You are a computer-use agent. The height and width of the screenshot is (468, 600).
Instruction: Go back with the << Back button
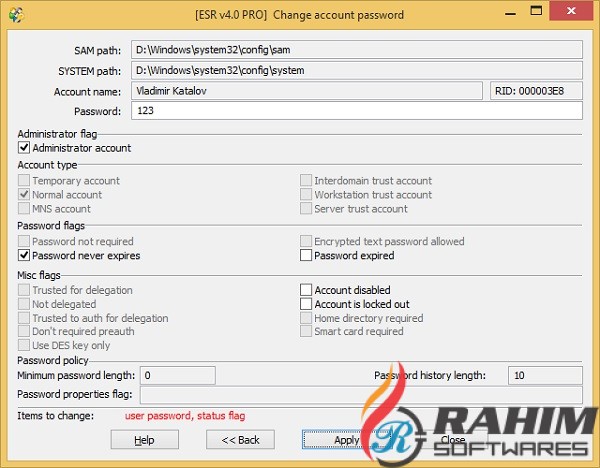click(x=240, y=440)
